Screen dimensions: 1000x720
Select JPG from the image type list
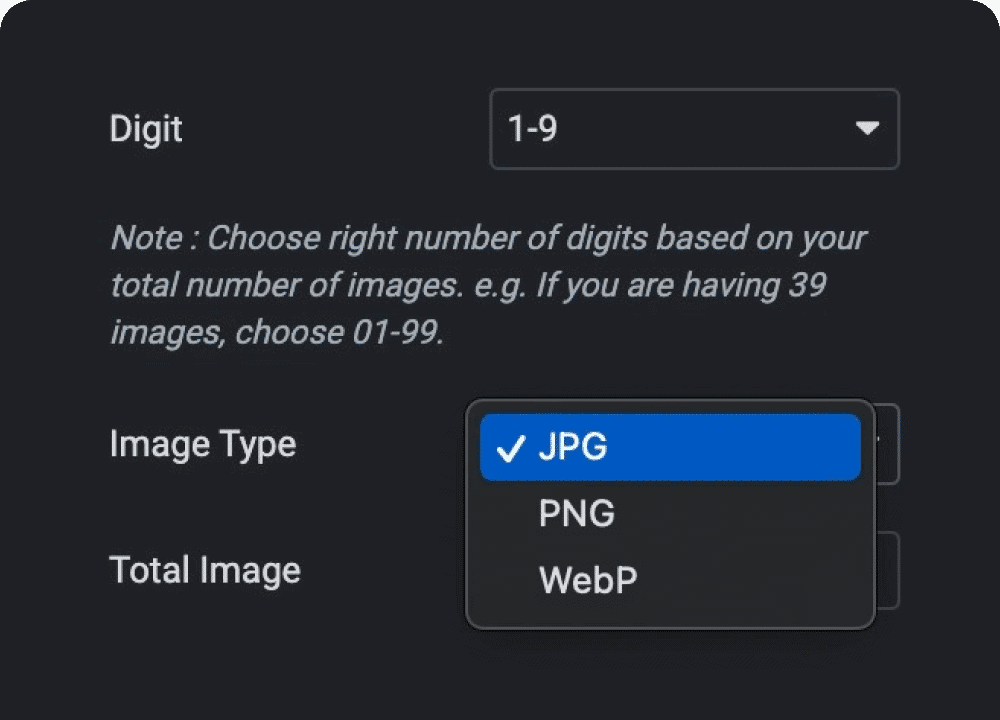tap(572, 447)
